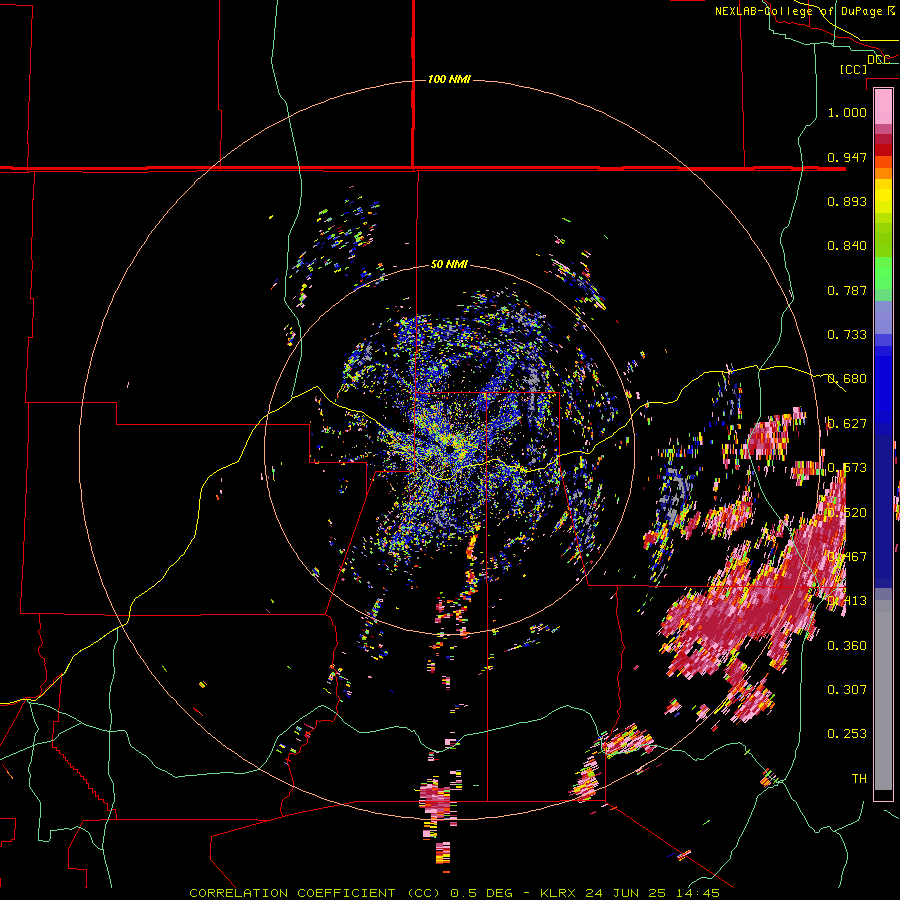This screenshot has width=900, height=900.
Task: Click the bright green band of color scale
Action: [883, 273]
